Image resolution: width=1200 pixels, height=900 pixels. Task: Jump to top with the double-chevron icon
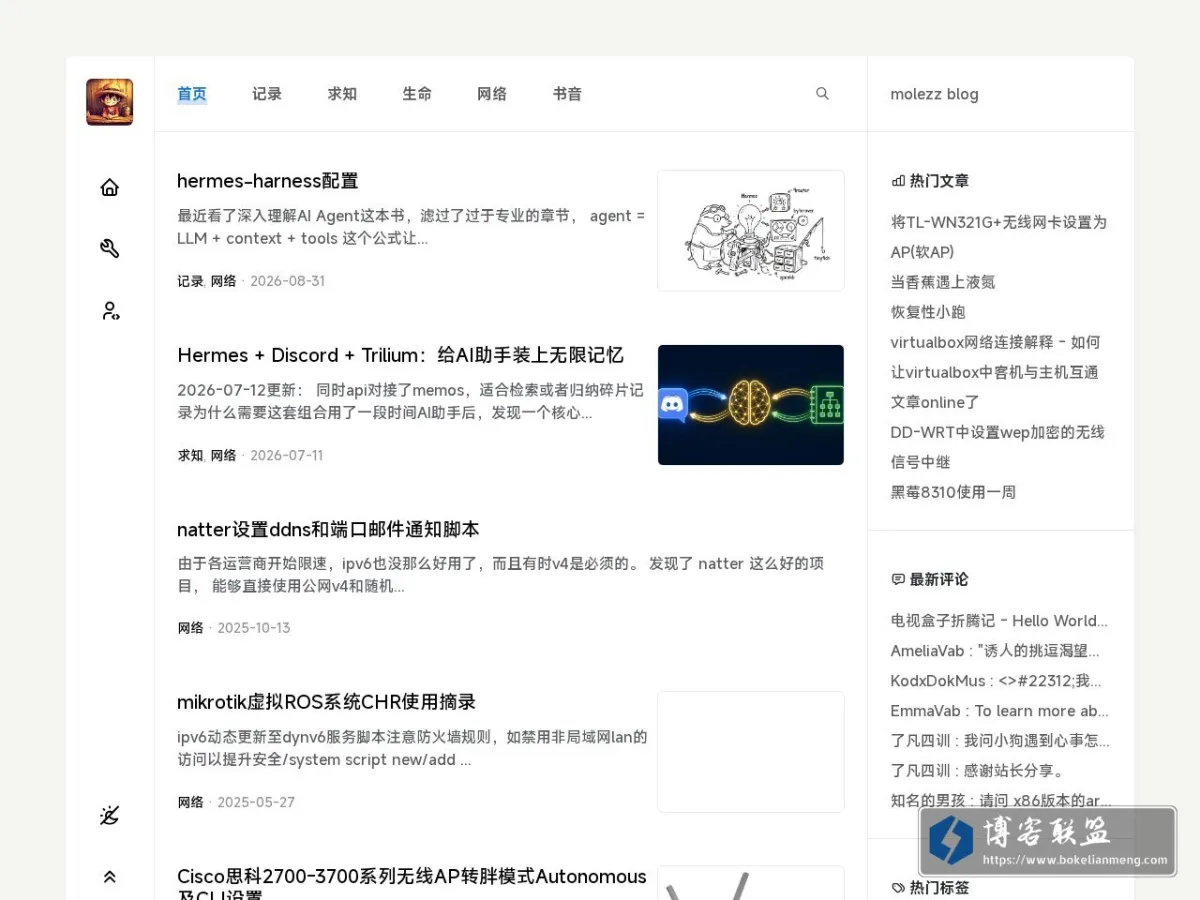tap(110, 877)
